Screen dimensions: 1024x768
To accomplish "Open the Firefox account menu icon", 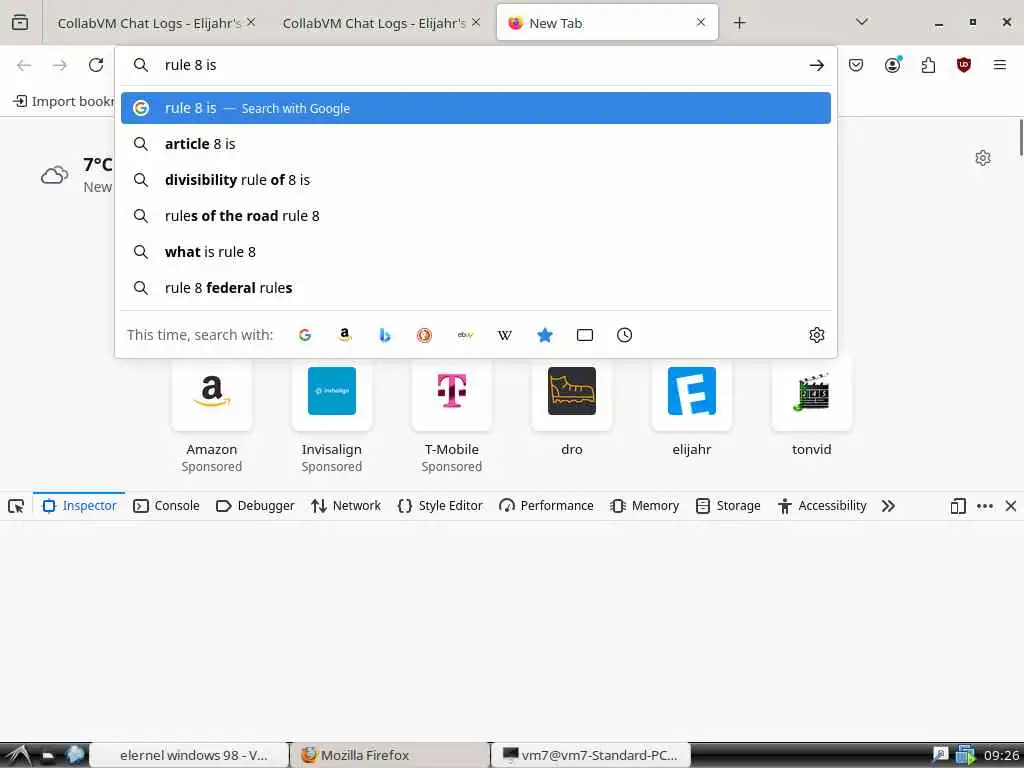I will click(x=893, y=65).
